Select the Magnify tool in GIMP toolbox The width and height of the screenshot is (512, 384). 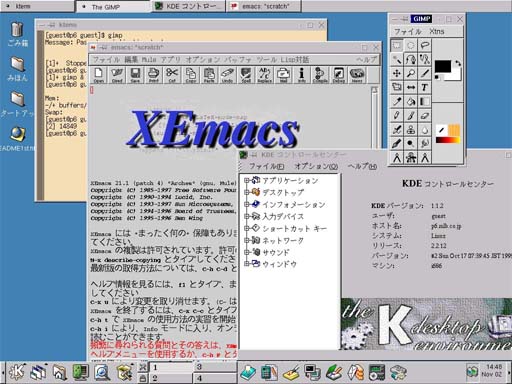tap(411, 73)
